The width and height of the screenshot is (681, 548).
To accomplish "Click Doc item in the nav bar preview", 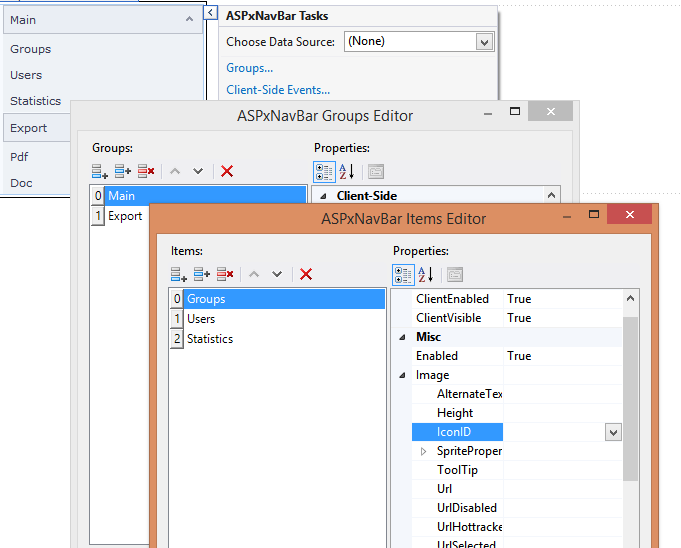I will click(21, 183).
